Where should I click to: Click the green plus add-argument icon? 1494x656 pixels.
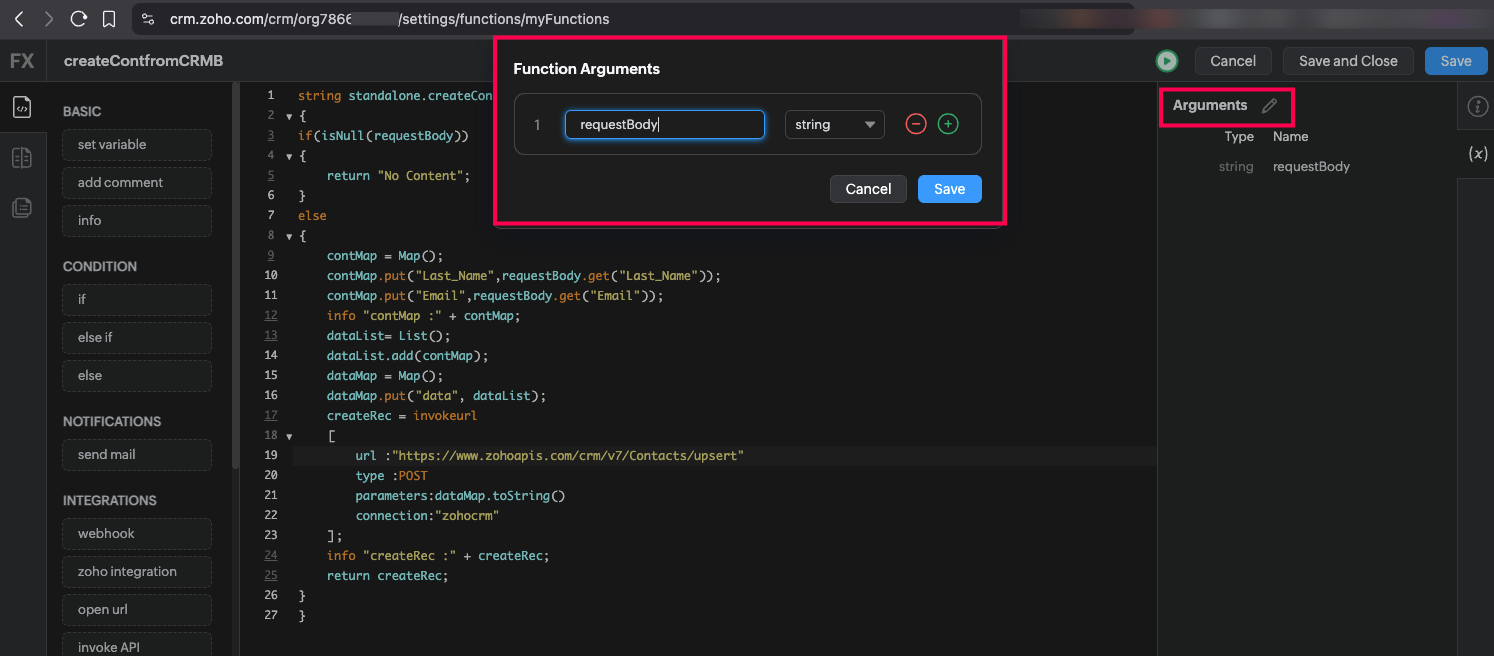tap(948, 124)
